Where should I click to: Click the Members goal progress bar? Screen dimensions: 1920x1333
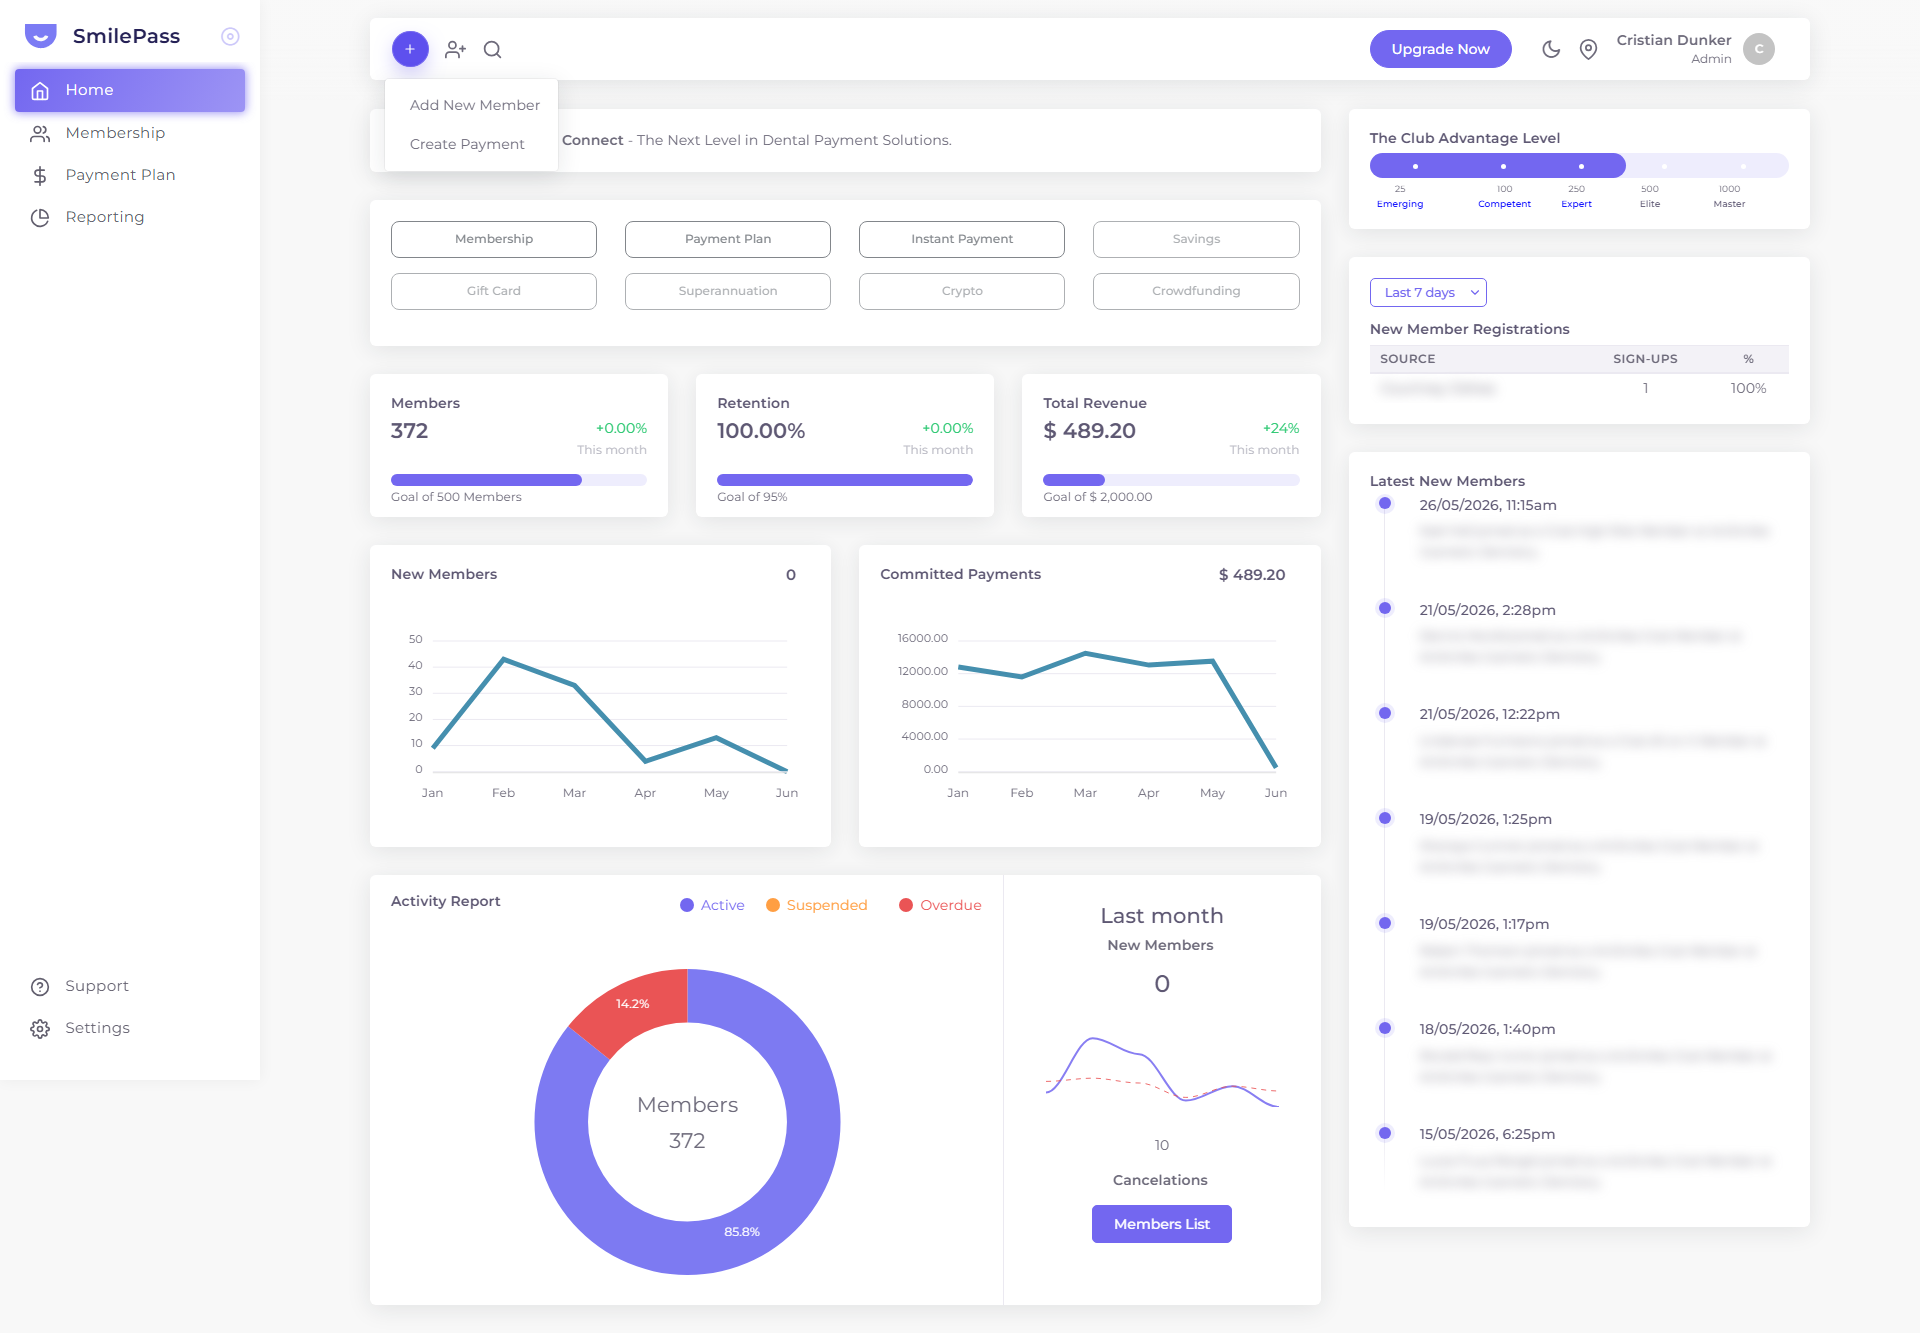coord(519,480)
